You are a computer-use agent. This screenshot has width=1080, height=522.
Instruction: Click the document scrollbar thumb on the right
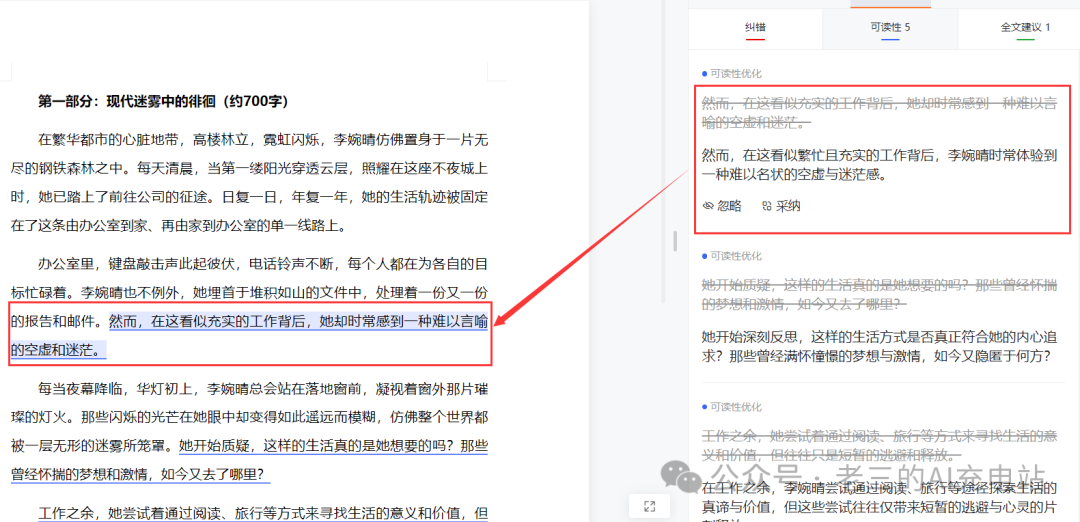point(663,152)
